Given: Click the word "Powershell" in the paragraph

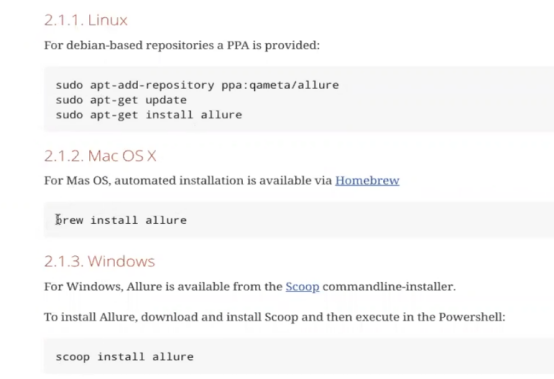Looking at the screenshot, I should pyautogui.click(x=470, y=317).
